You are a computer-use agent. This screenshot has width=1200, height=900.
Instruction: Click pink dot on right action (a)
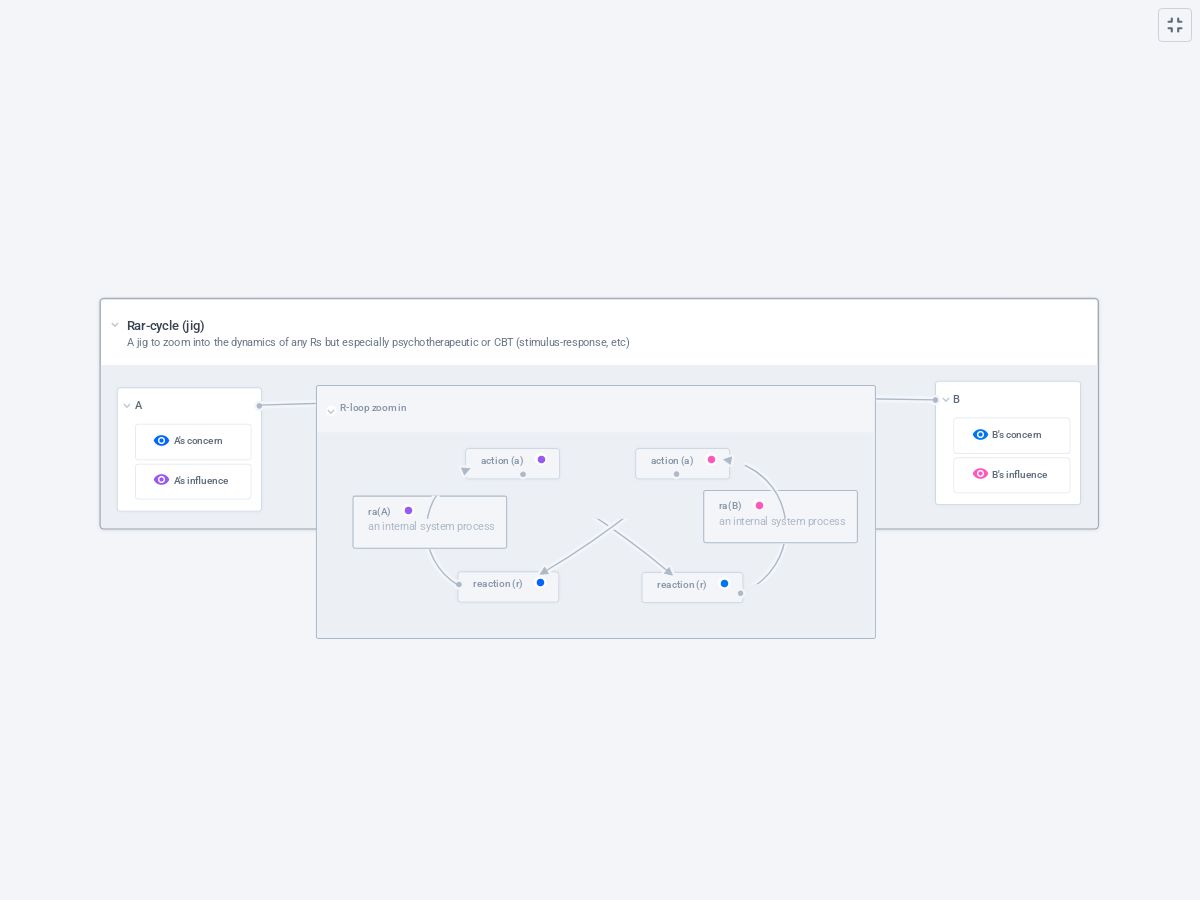(x=711, y=460)
